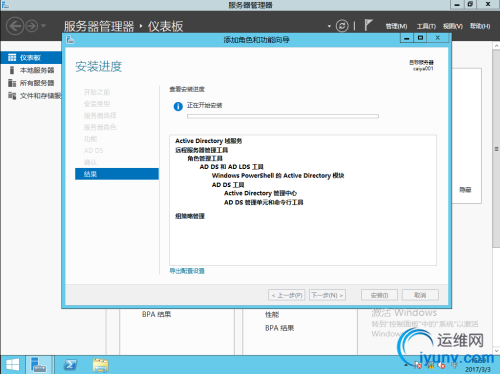Select 本地服务器 in the sidebar
Image resolution: width=500 pixels, height=374 pixels.
37,70
